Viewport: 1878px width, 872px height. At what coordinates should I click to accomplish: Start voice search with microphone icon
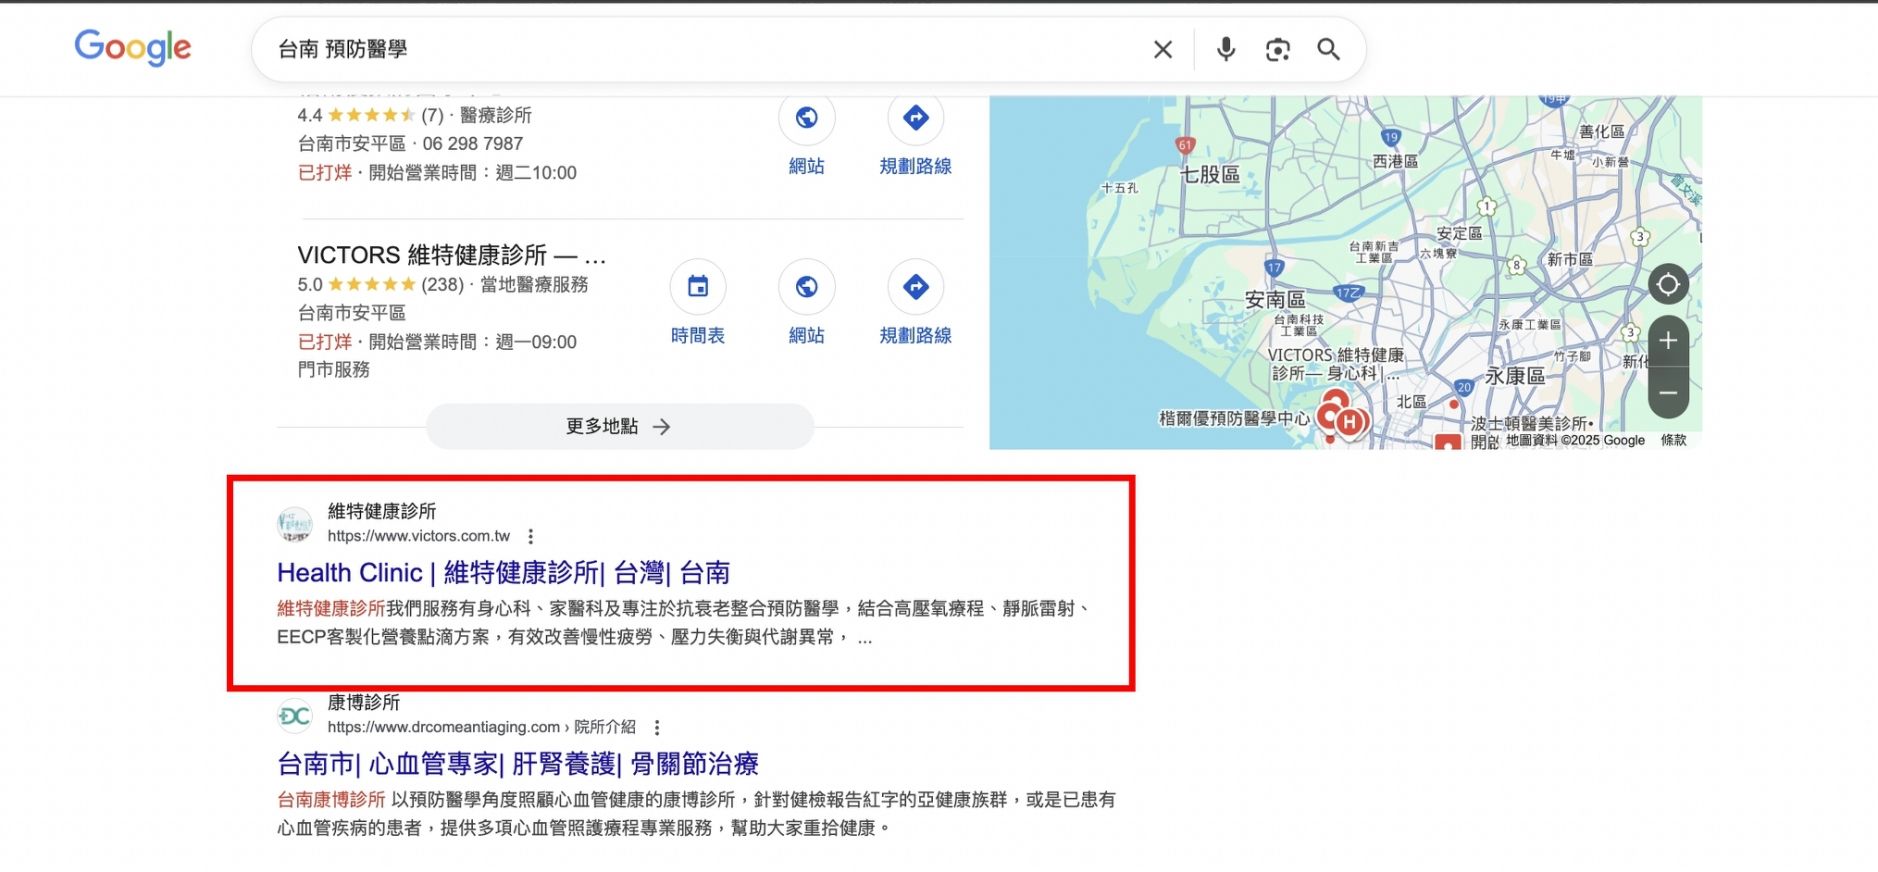pyautogui.click(x=1226, y=49)
